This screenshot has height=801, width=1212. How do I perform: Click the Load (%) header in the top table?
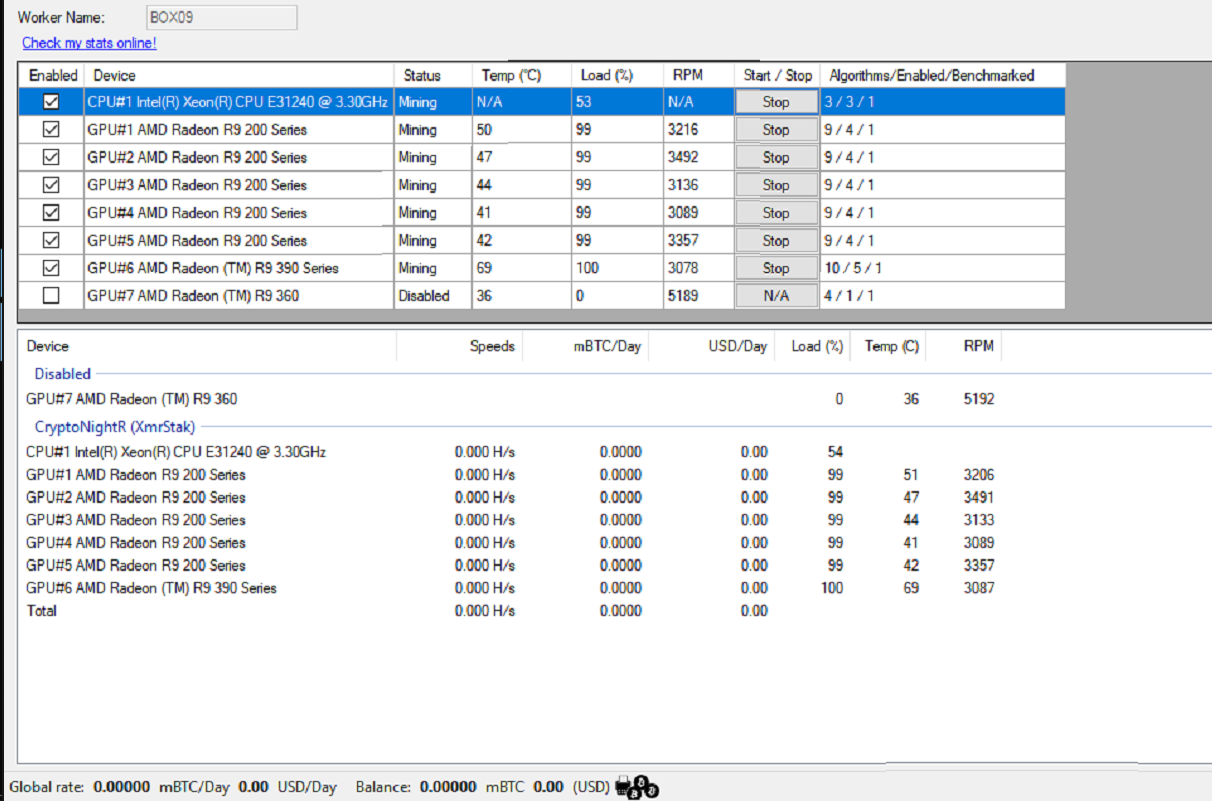616,75
